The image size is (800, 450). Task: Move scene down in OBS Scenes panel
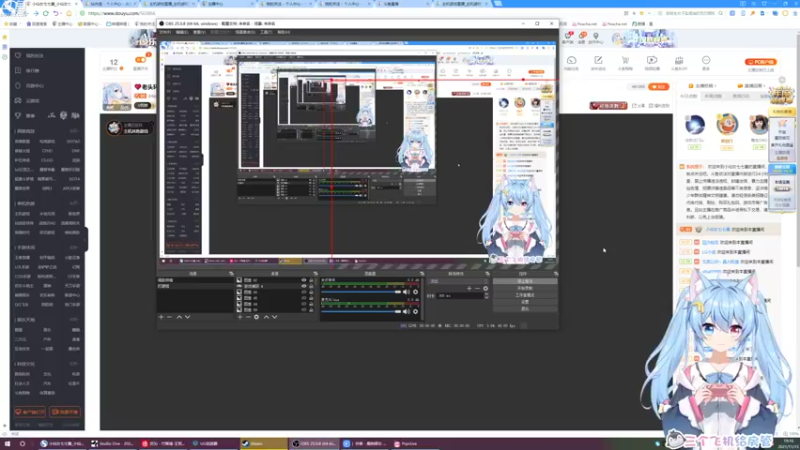pos(187,317)
